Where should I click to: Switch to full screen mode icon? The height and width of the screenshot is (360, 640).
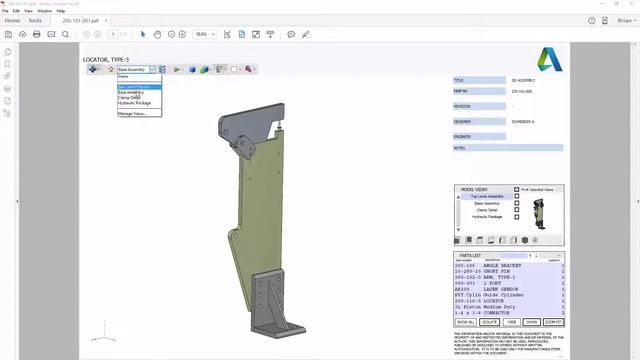point(256,35)
